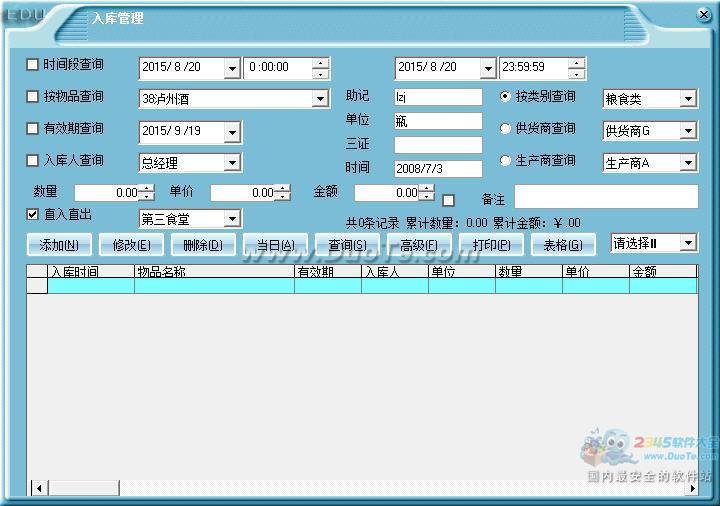This screenshot has width=720, height=506.
Task: Click the horizontal scrollbar right arrow
Action: (692, 488)
